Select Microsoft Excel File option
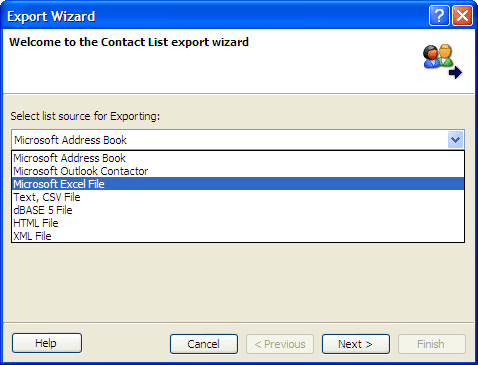Image resolution: width=478 pixels, height=365 pixels. (238, 184)
